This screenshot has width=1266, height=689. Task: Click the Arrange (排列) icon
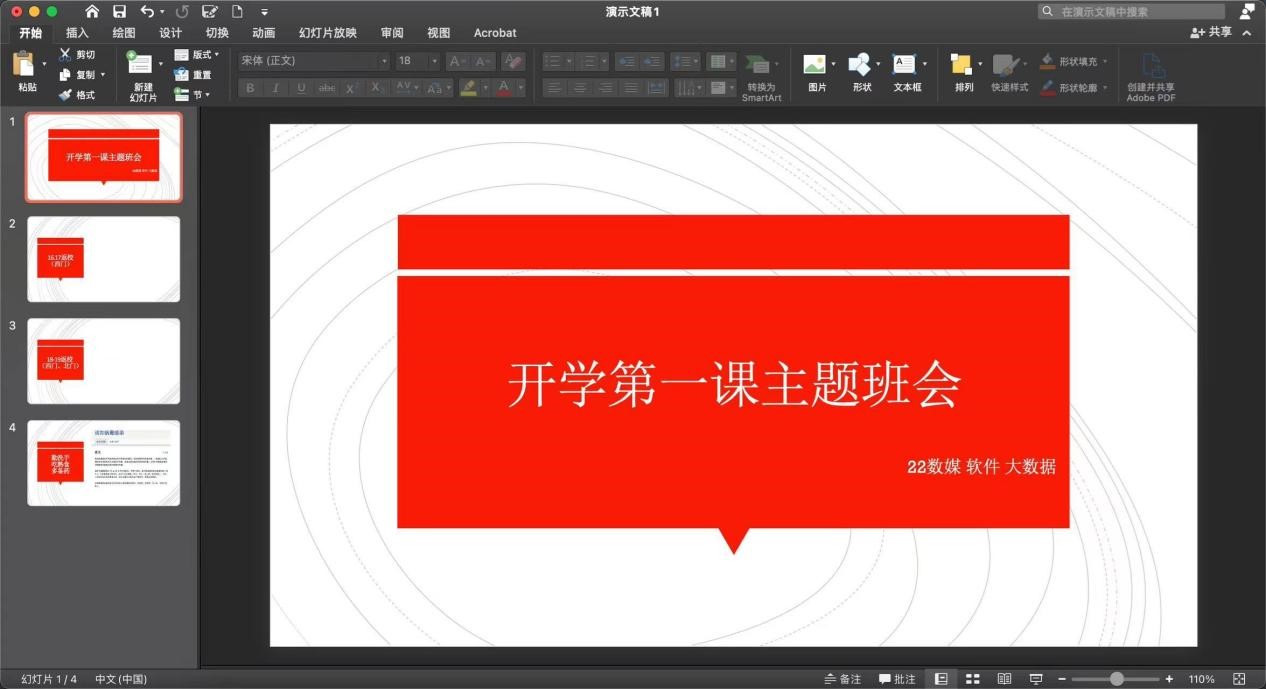pyautogui.click(x=961, y=65)
